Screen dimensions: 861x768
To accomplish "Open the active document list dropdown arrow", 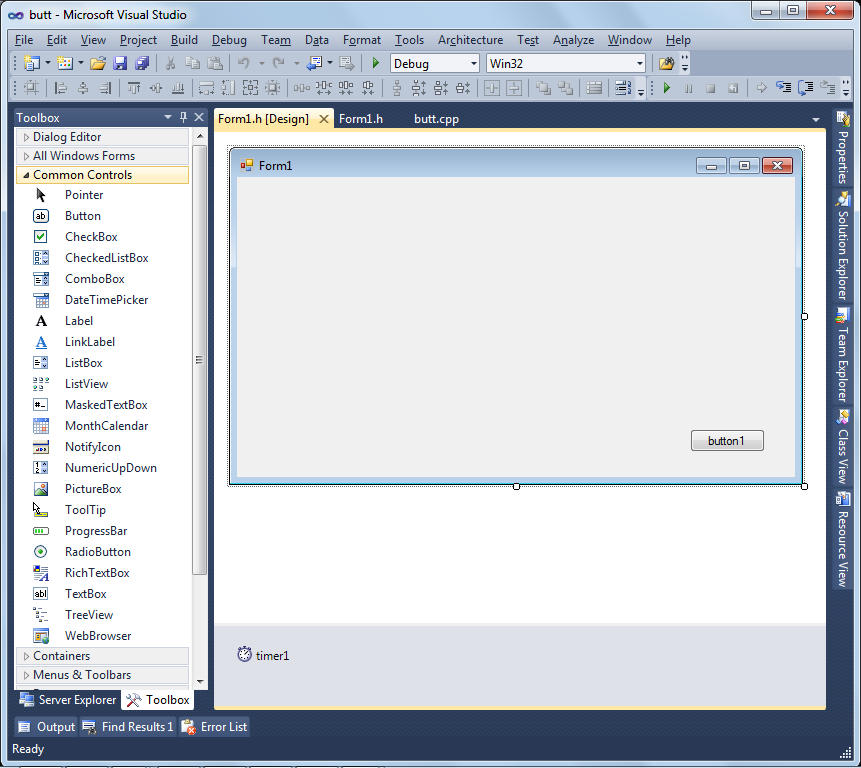I will [x=815, y=119].
